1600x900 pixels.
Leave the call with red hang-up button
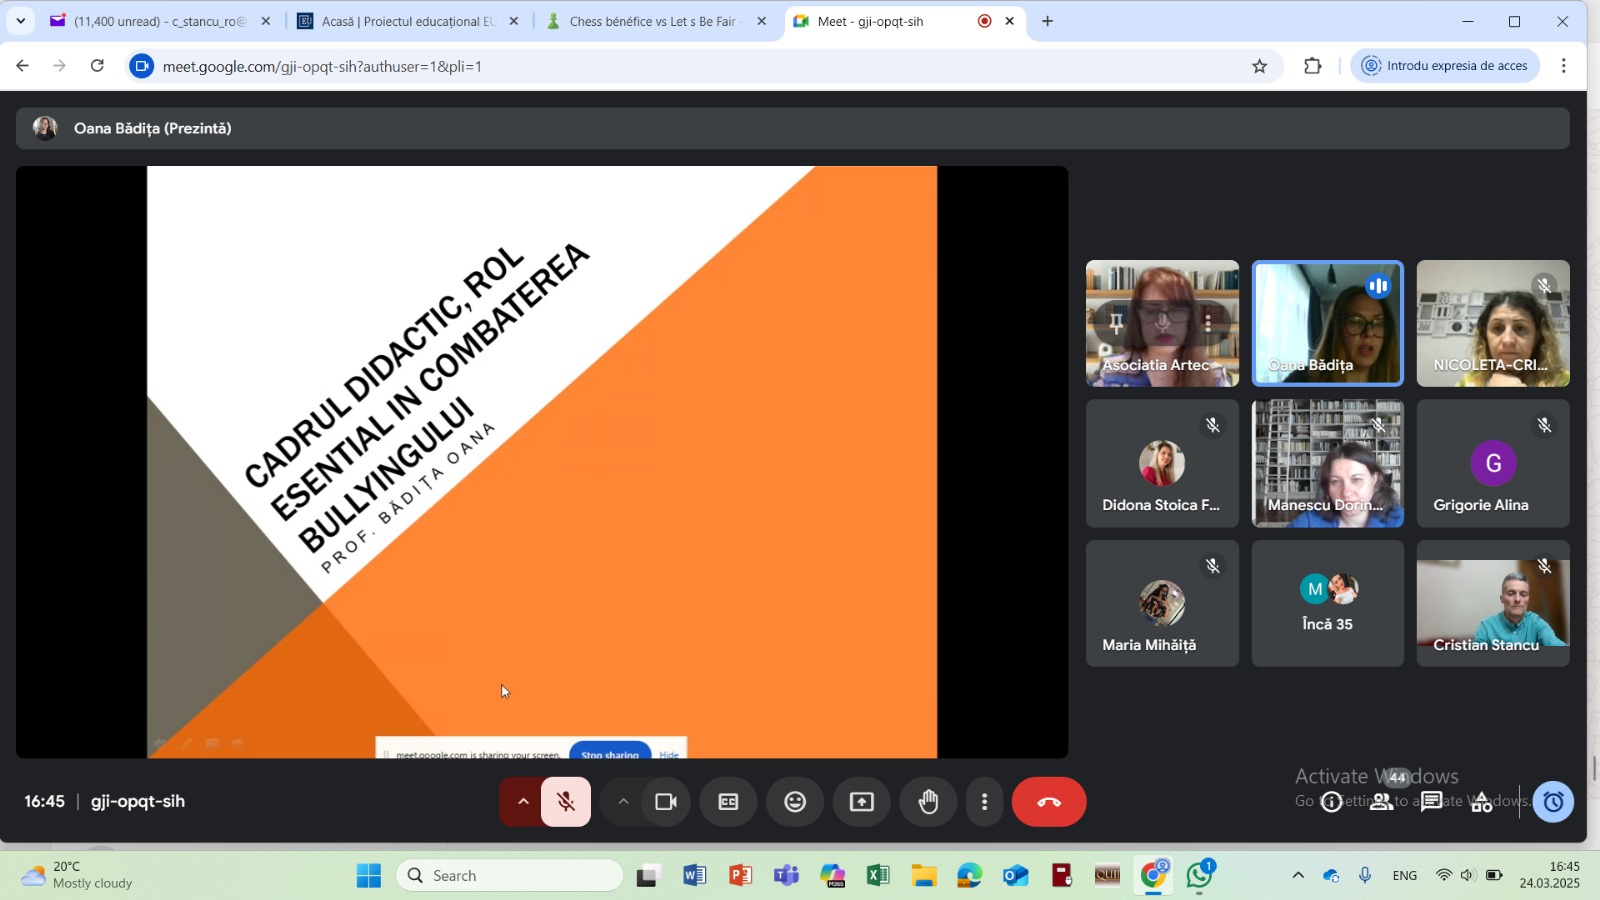(x=1048, y=802)
